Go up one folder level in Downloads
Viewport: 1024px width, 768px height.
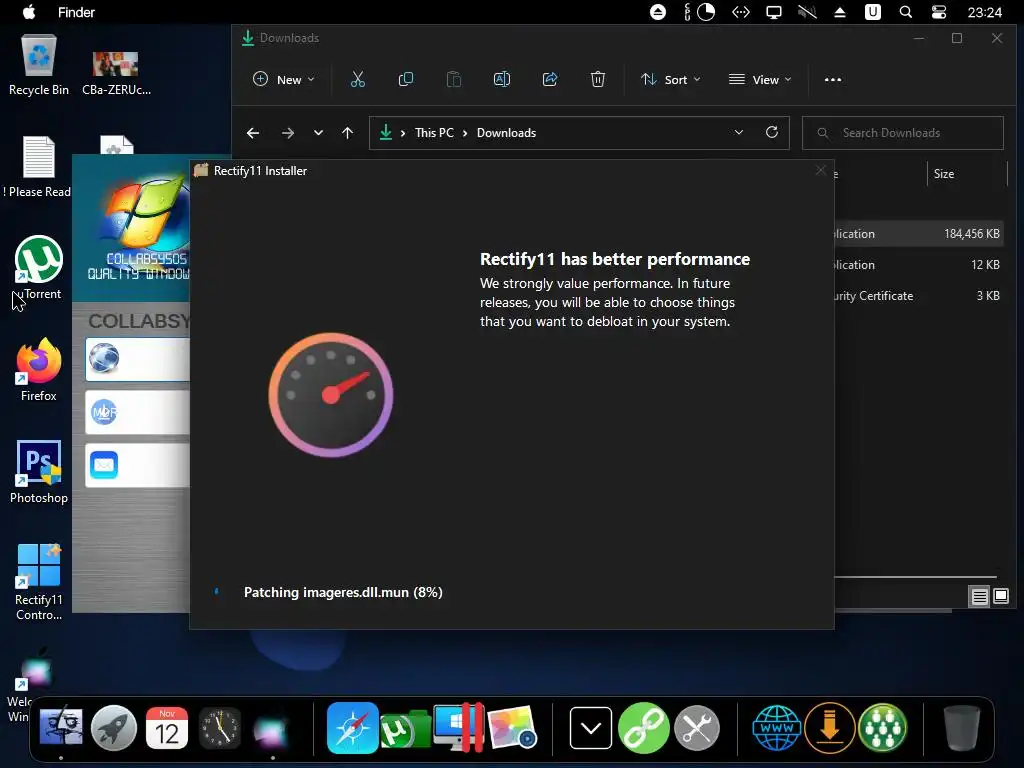[x=347, y=133]
